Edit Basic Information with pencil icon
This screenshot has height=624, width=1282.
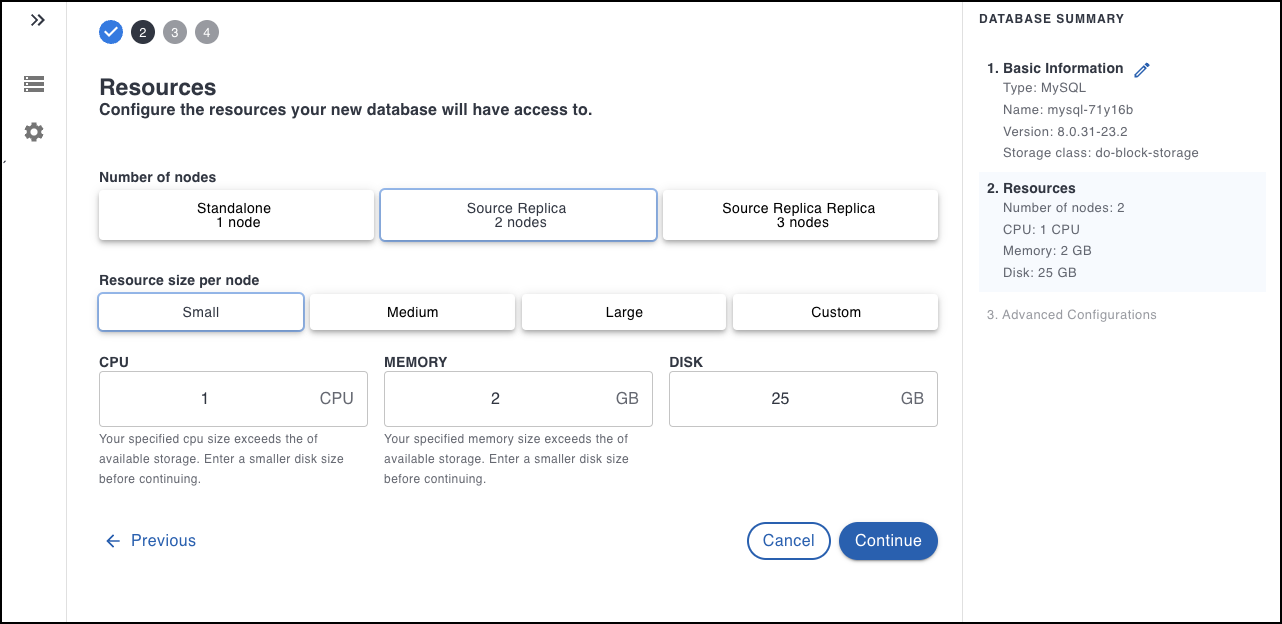point(1142,69)
